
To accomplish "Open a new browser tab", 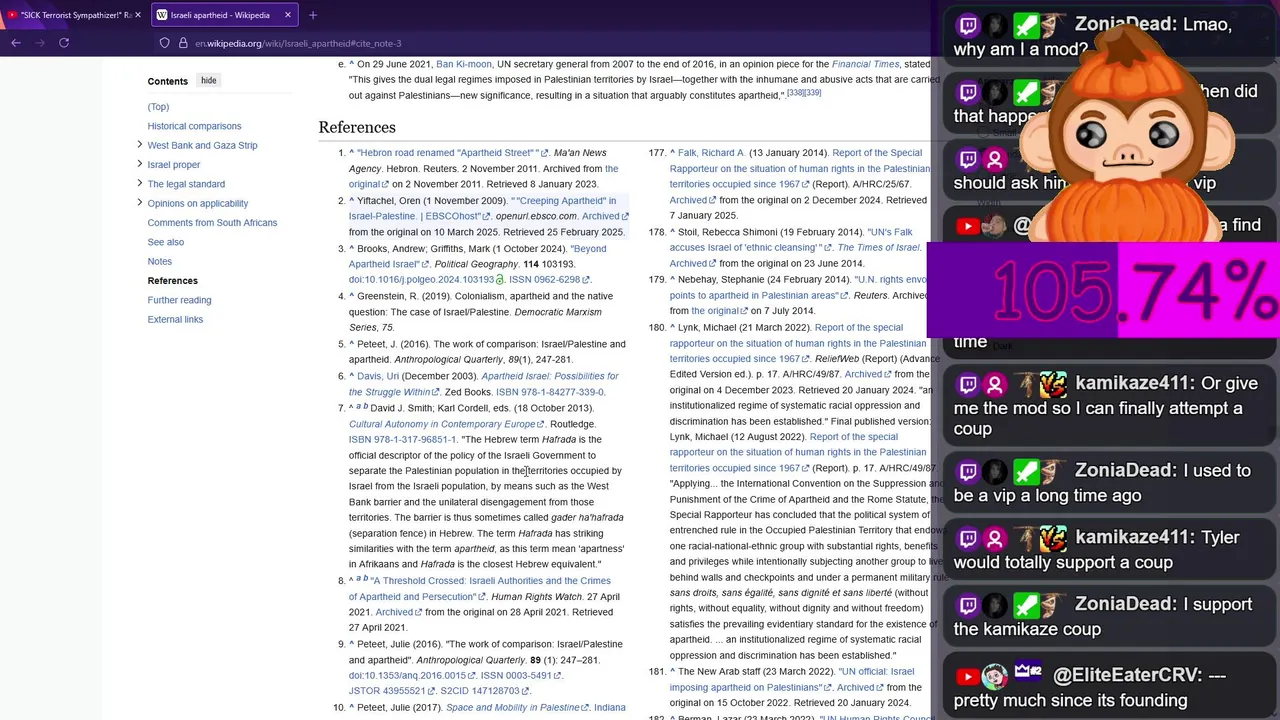I will (x=312, y=15).
